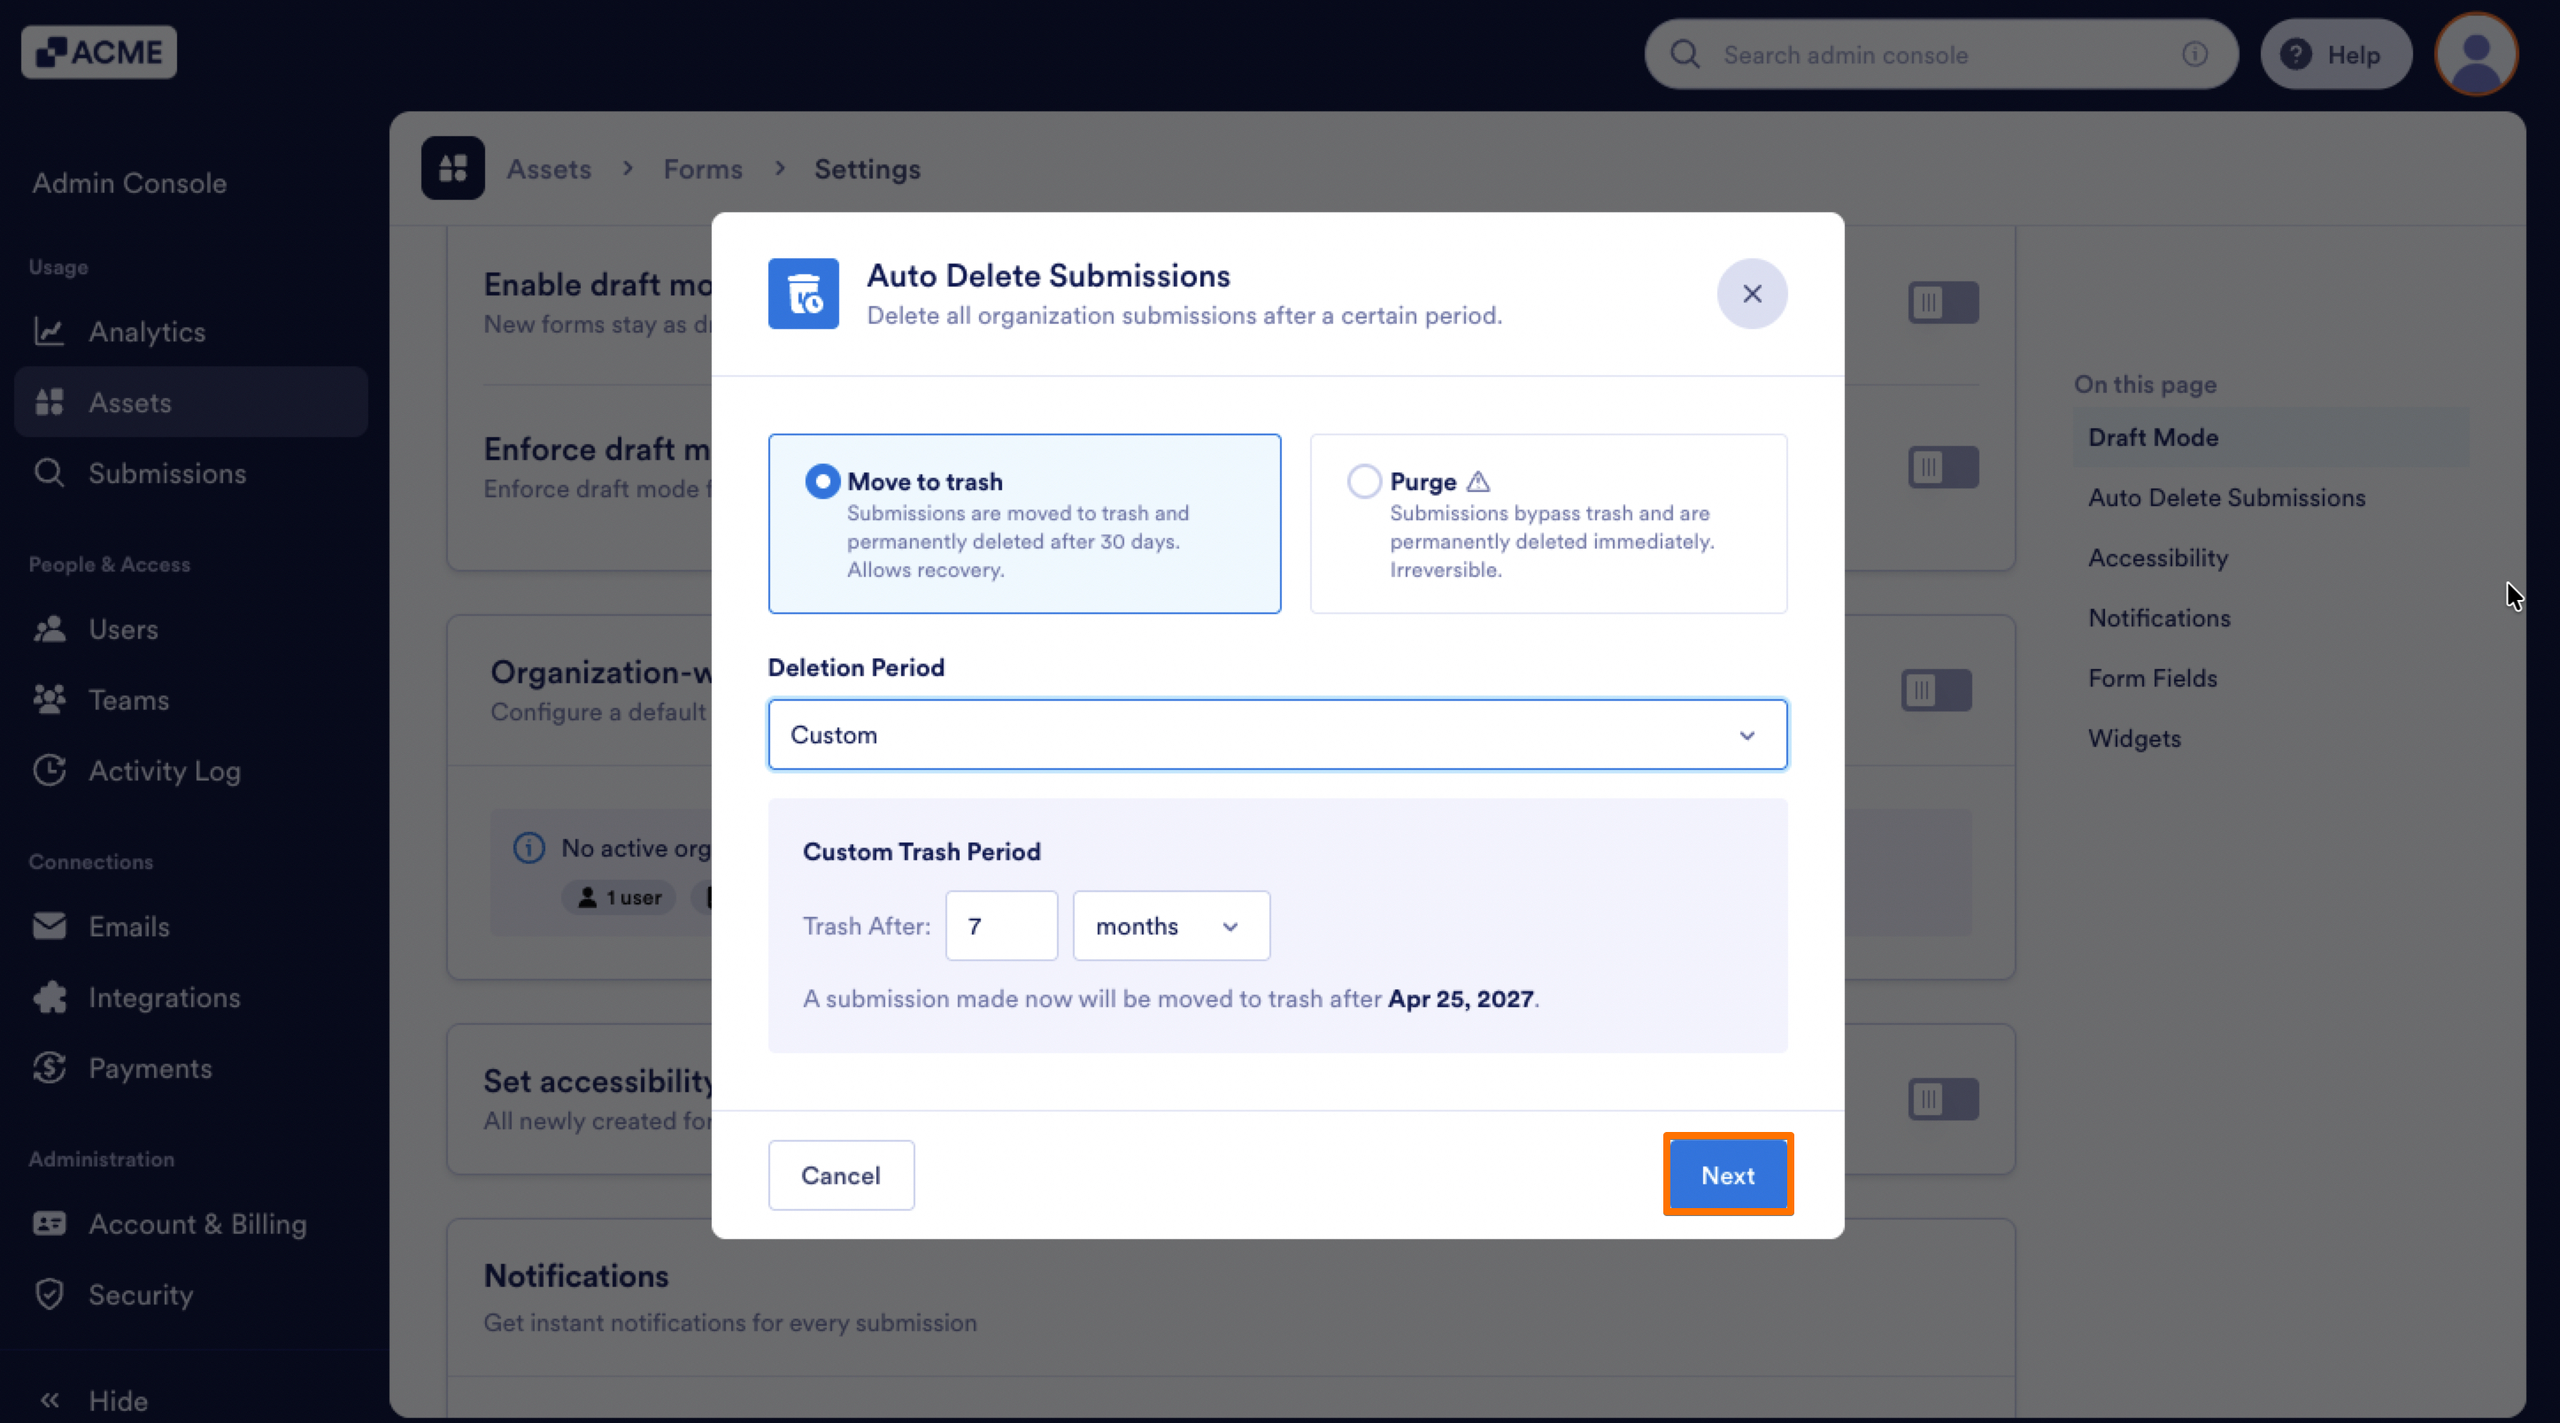Go to Forms breadcrumb link

703,169
